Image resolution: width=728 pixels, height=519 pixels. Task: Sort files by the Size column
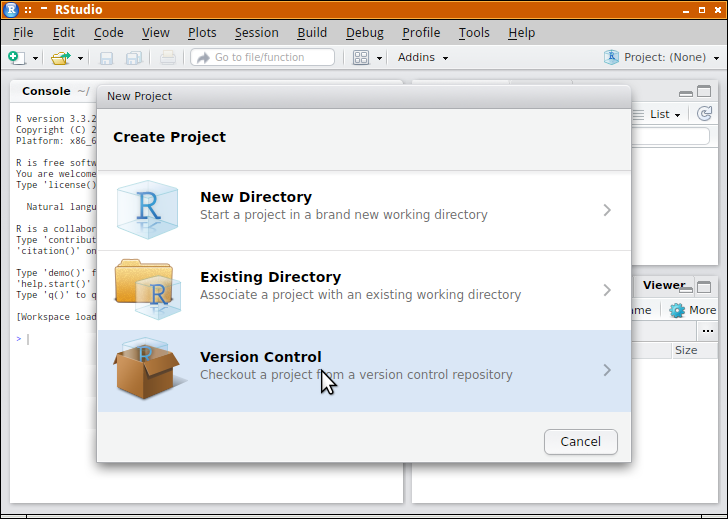click(x=686, y=350)
